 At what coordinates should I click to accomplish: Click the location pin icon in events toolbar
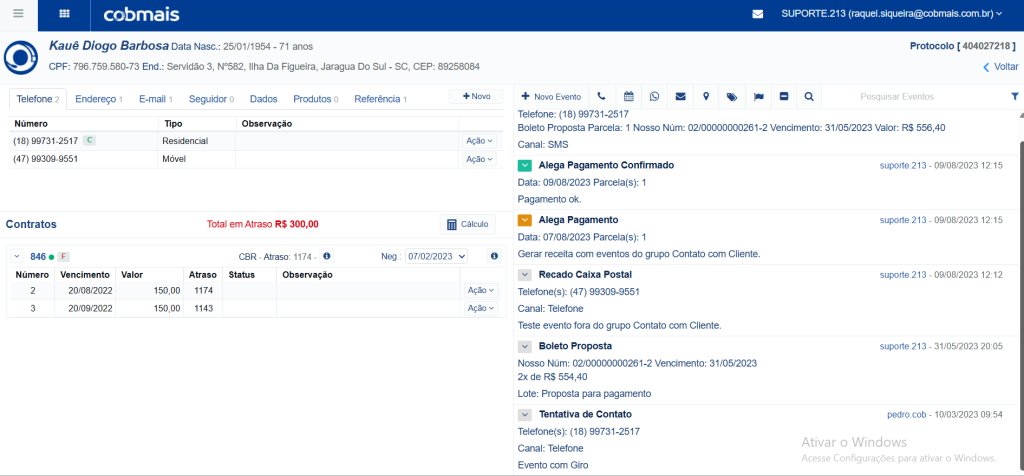tap(706, 97)
